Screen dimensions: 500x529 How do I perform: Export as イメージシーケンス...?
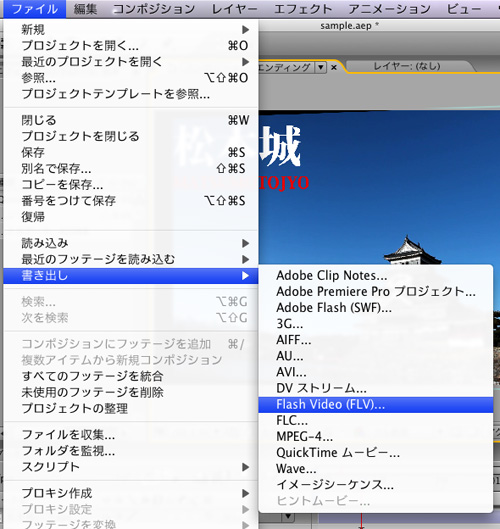[376, 485]
